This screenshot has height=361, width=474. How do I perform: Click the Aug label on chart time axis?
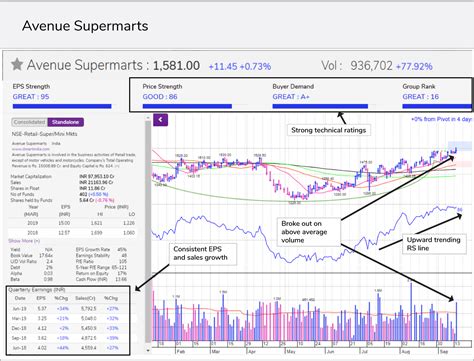click(405, 352)
